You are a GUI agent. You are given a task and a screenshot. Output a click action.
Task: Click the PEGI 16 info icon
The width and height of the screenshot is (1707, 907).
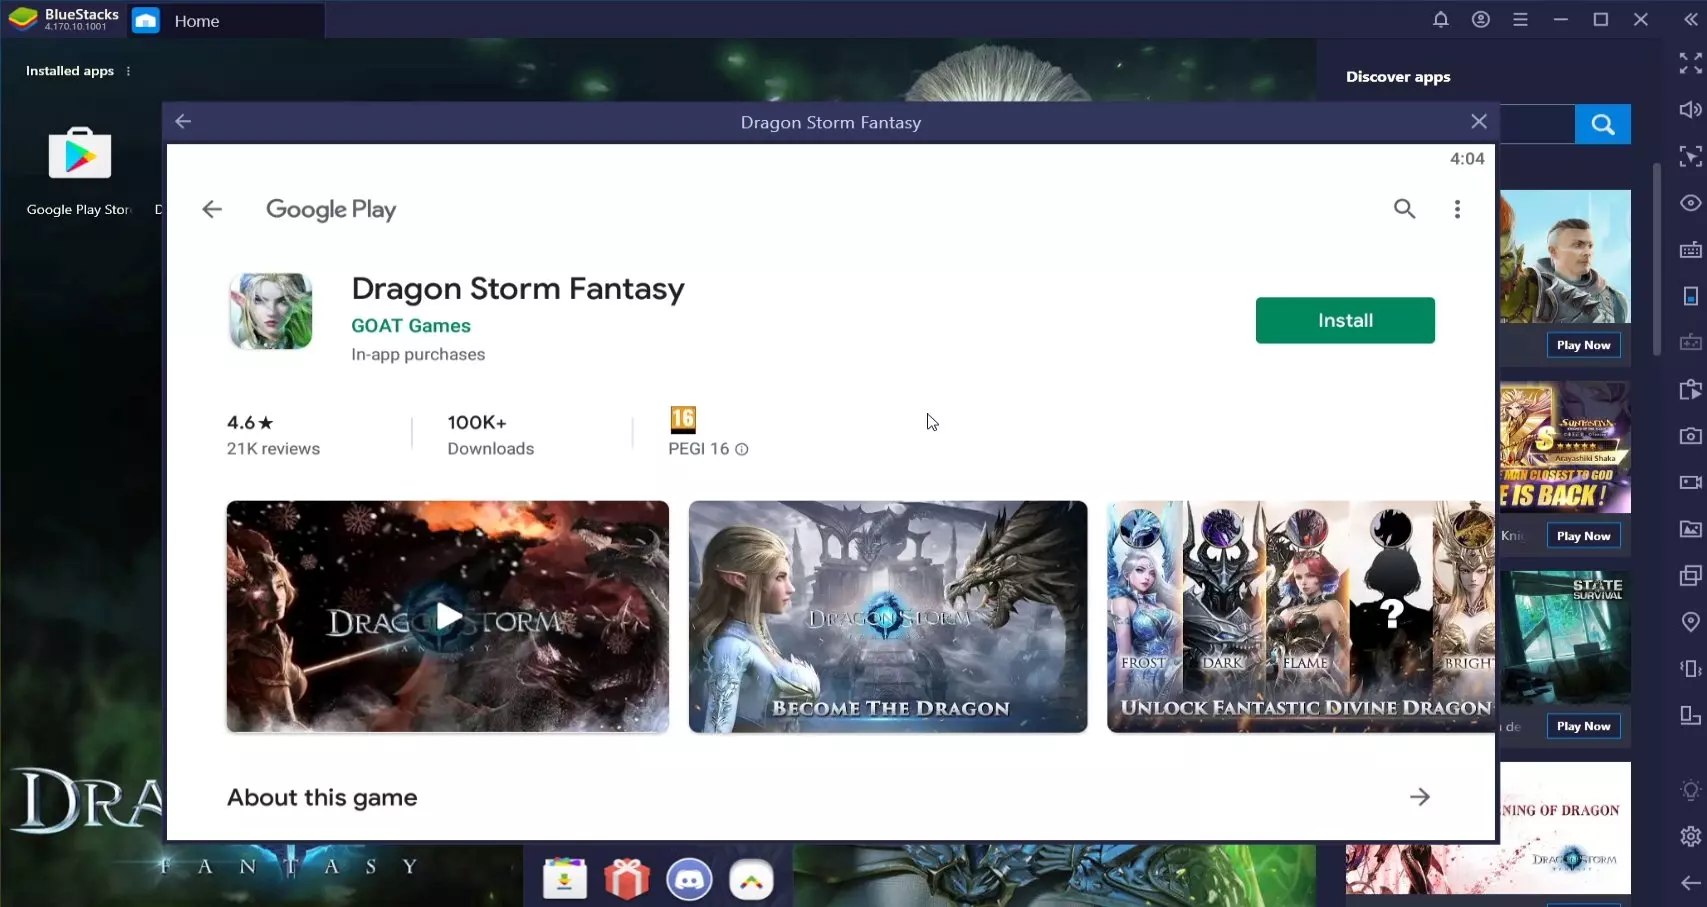point(742,450)
